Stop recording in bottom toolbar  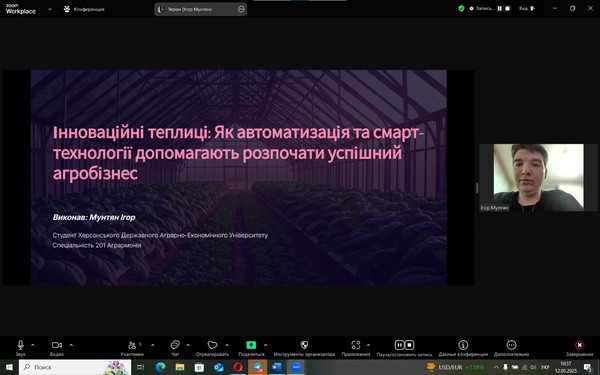(x=409, y=345)
